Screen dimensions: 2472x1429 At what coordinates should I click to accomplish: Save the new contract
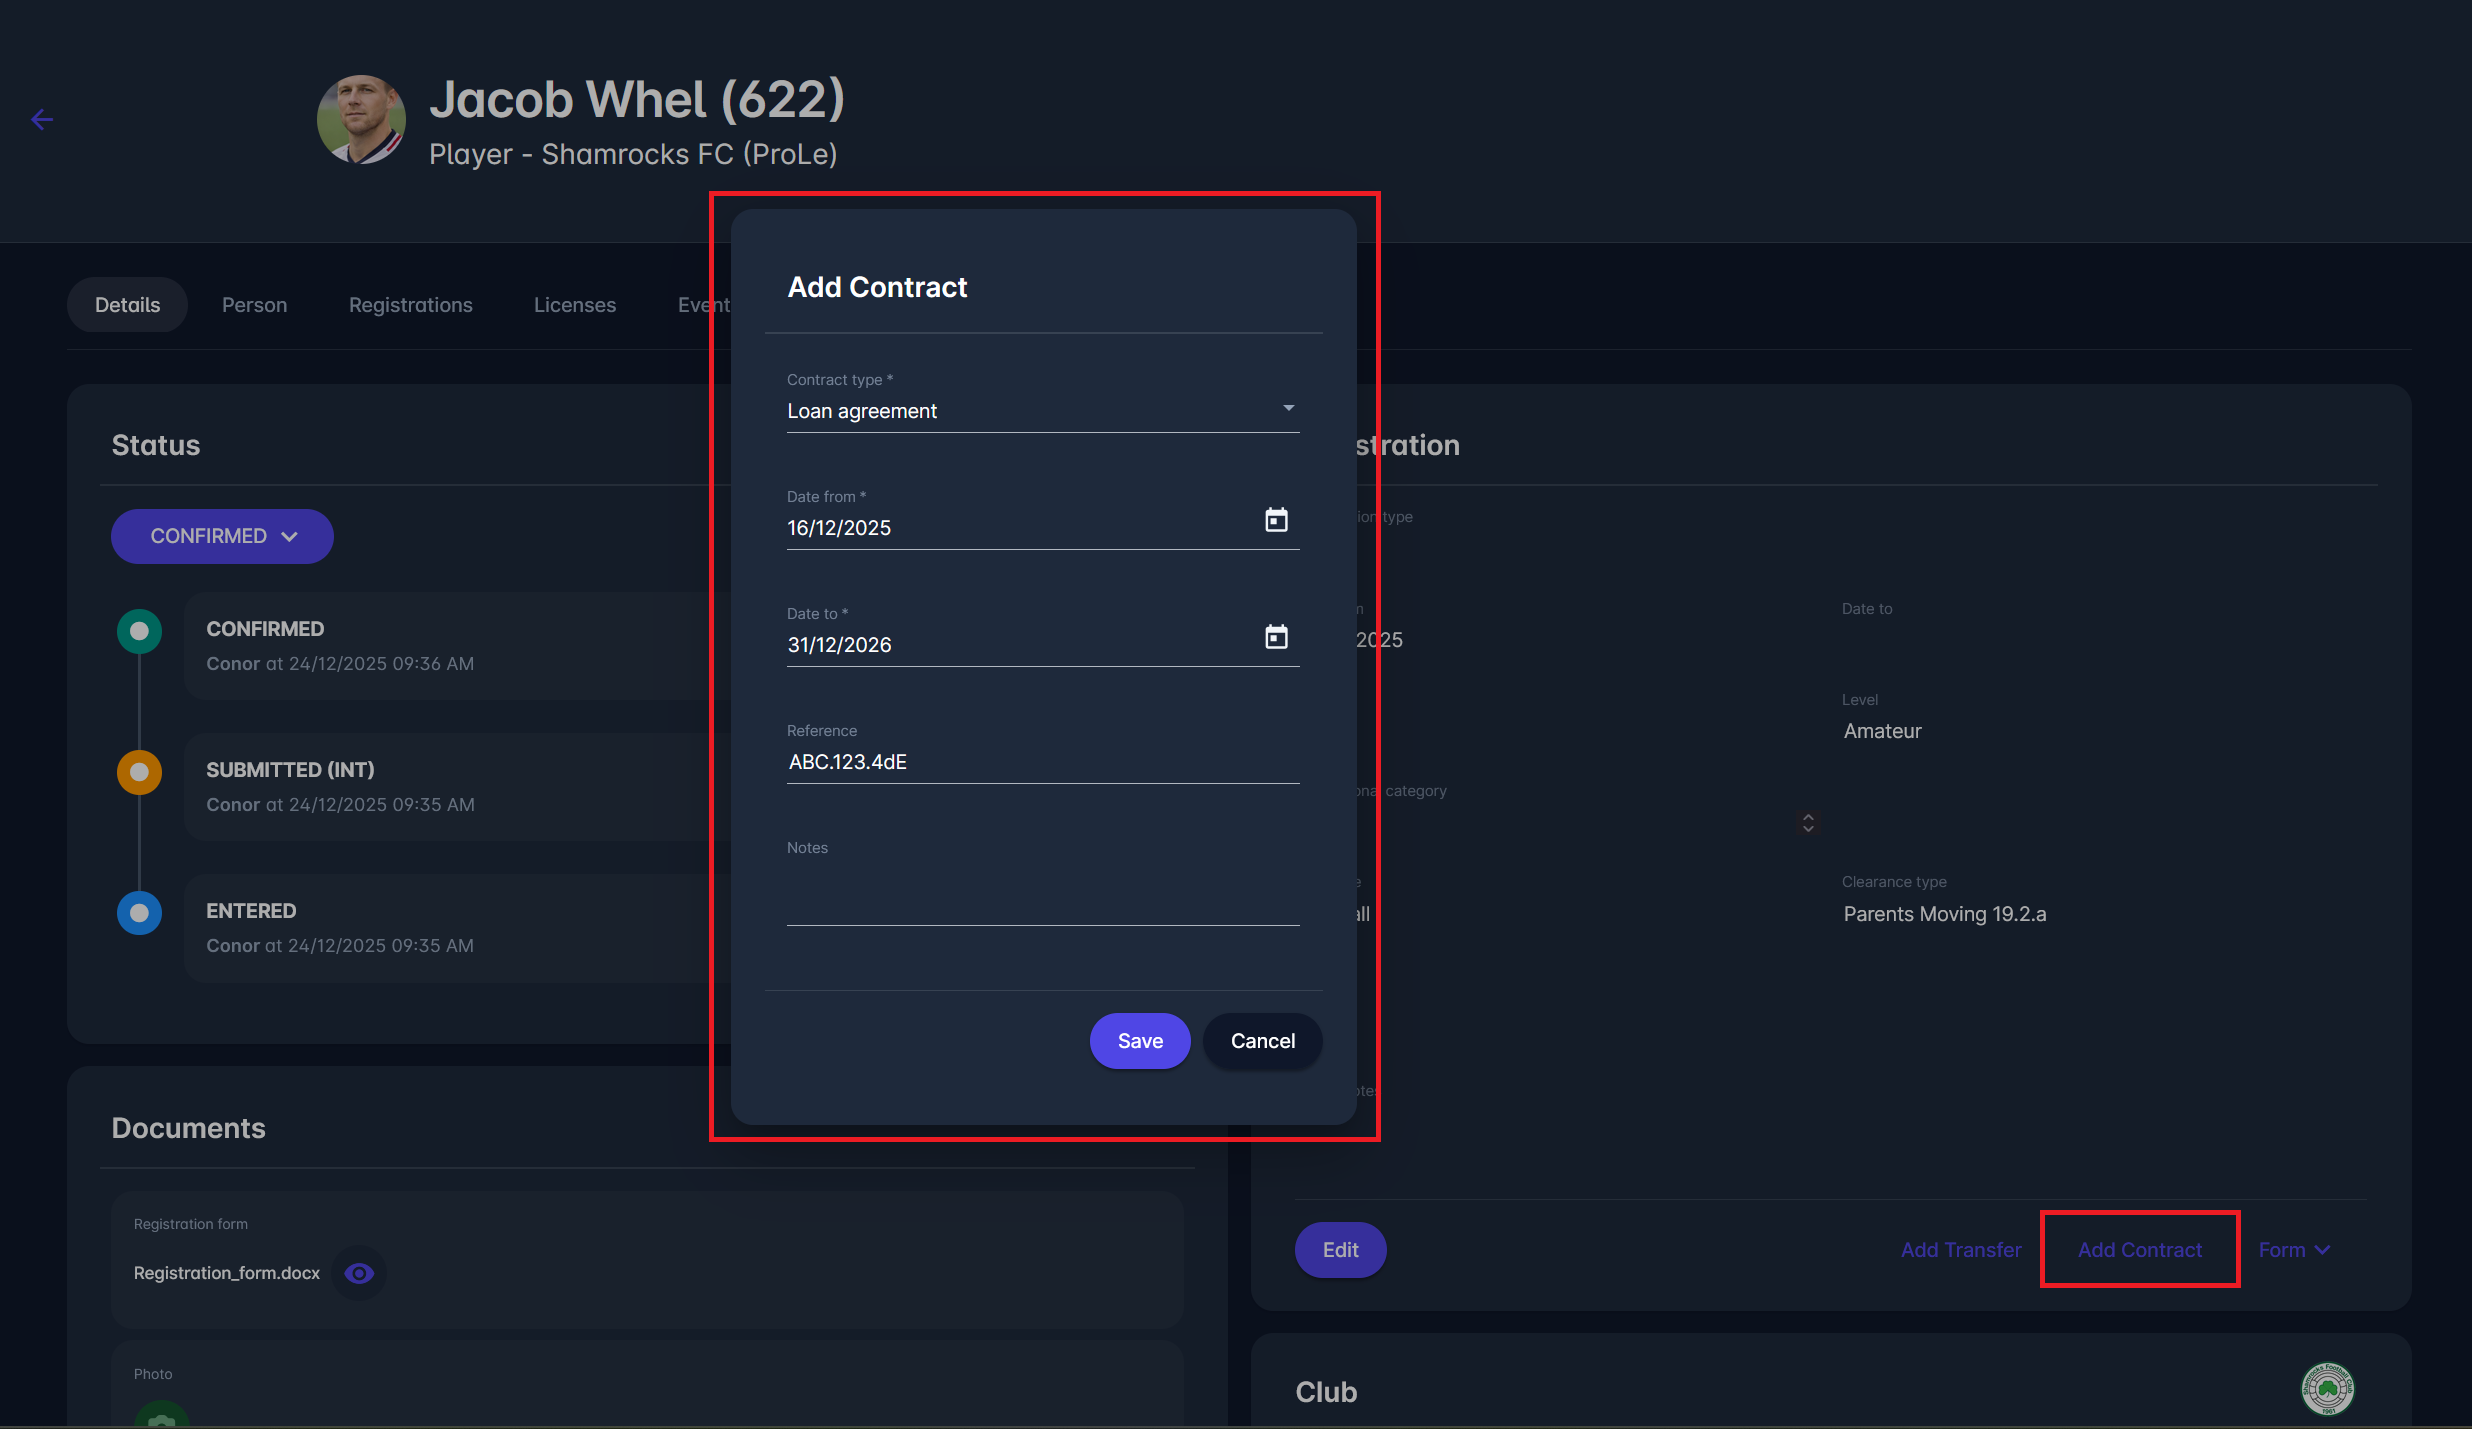[1139, 1041]
